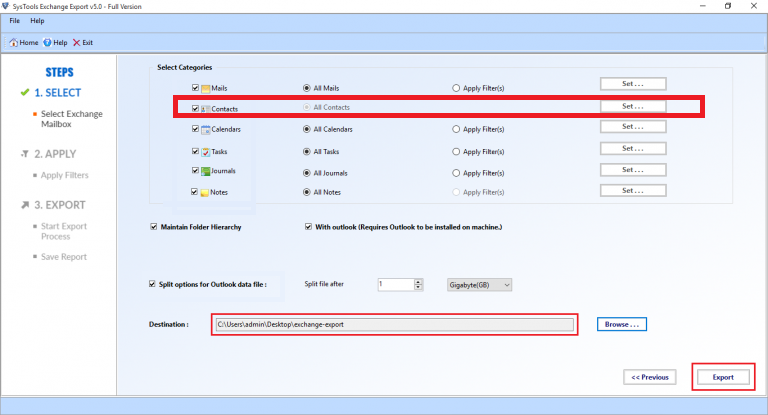Click Set button for Mails row
The width and height of the screenshot is (768, 415).
pyautogui.click(x=633, y=84)
